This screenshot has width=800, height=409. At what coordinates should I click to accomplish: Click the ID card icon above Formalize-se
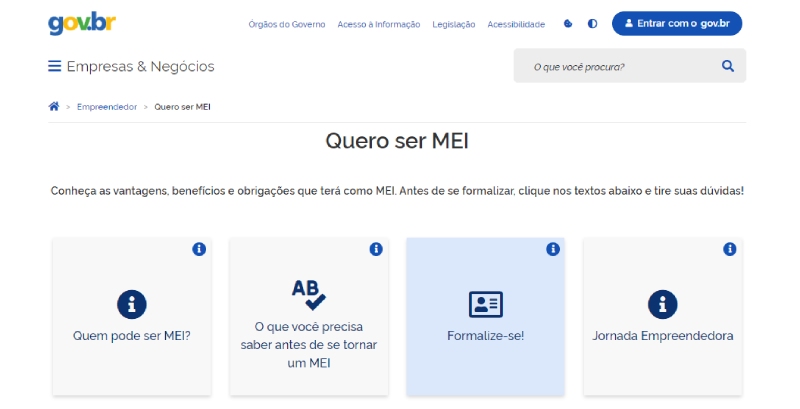click(x=486, y=304)
